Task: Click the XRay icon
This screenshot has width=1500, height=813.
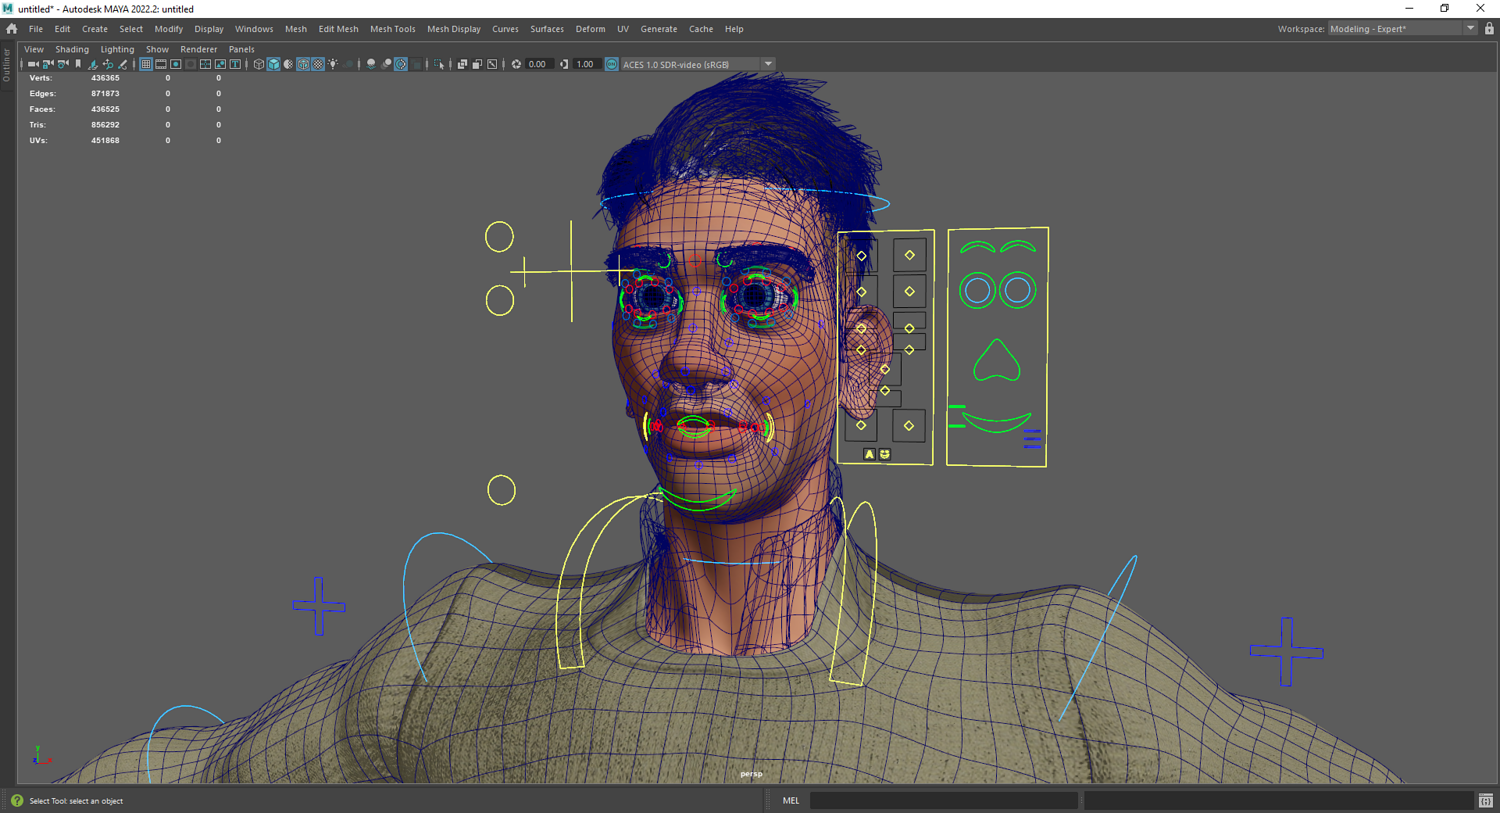Action: (x=462, y=64)
